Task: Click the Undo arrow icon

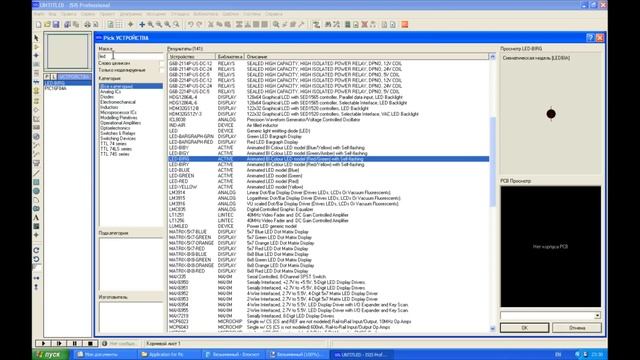Action: (191, 25)
